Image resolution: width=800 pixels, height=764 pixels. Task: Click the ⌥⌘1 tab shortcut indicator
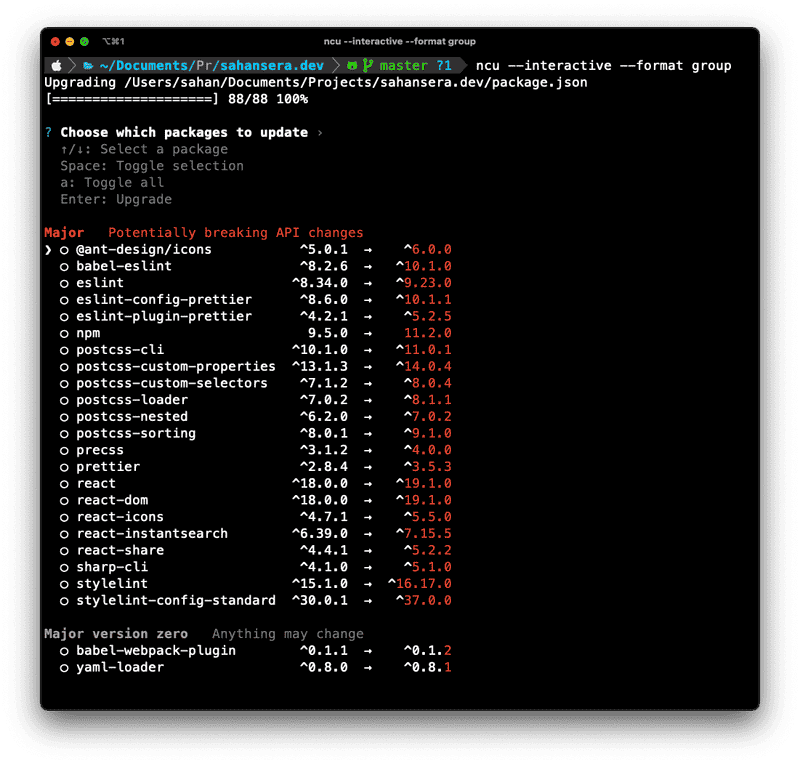click(113, 41)
